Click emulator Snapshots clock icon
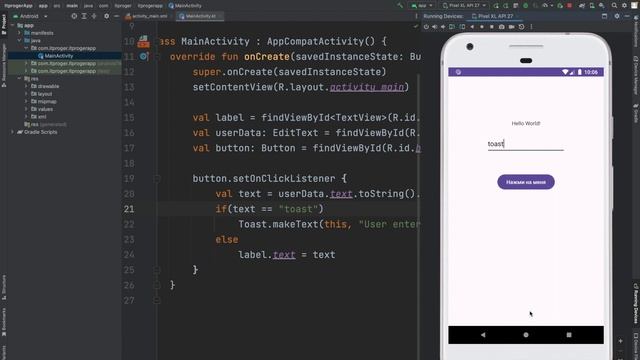Viewport: 640px width, 360px height. click(x=521, y=27)
